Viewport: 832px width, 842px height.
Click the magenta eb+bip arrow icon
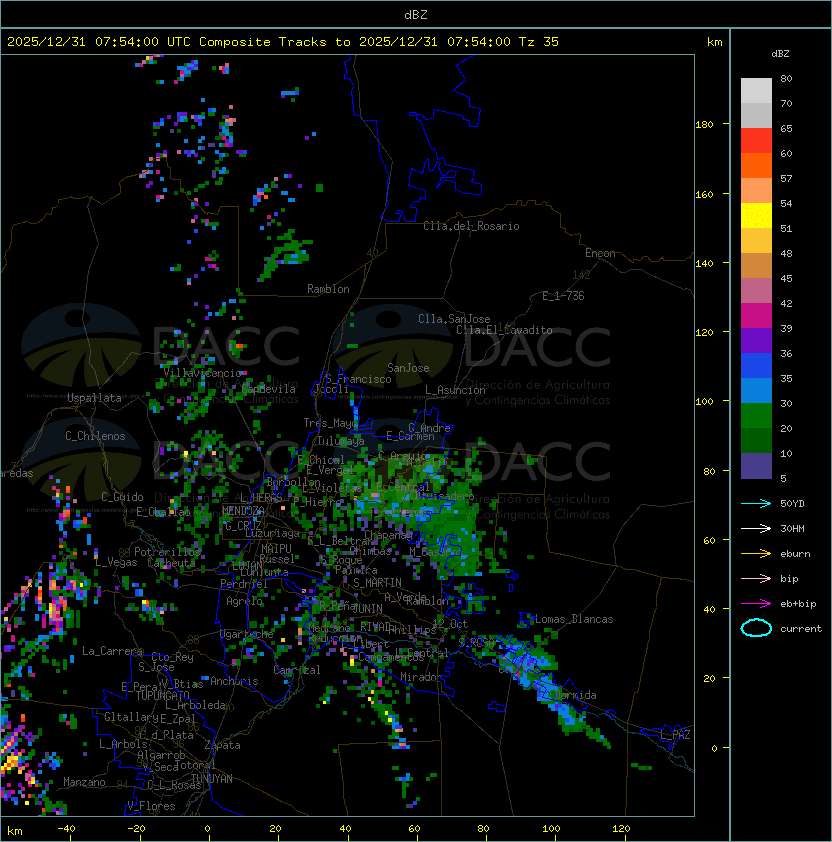756,603
